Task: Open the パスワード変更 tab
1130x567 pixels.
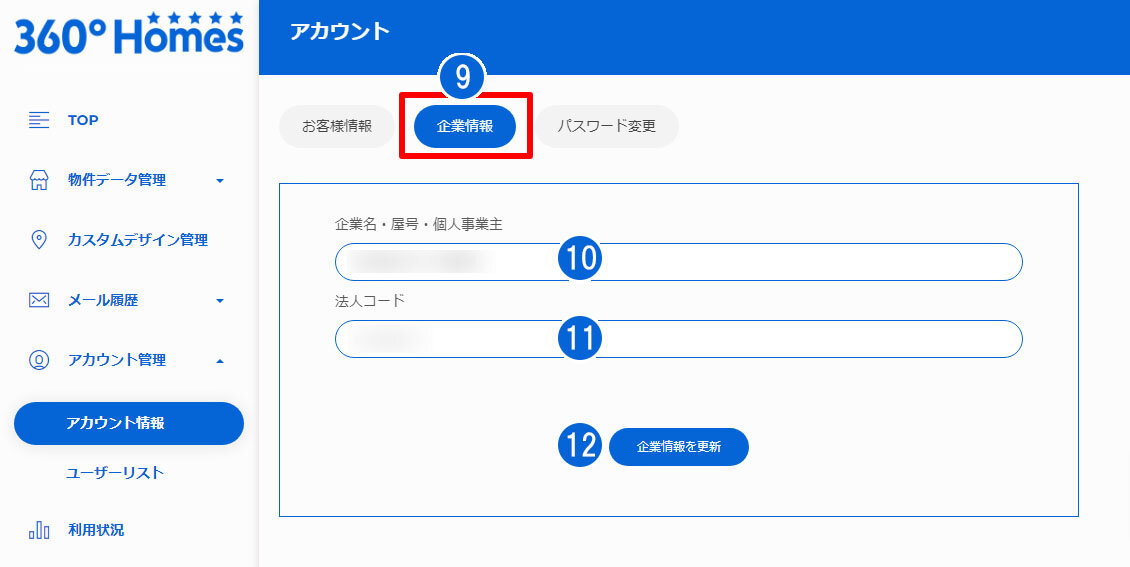Action: [606, 127]
